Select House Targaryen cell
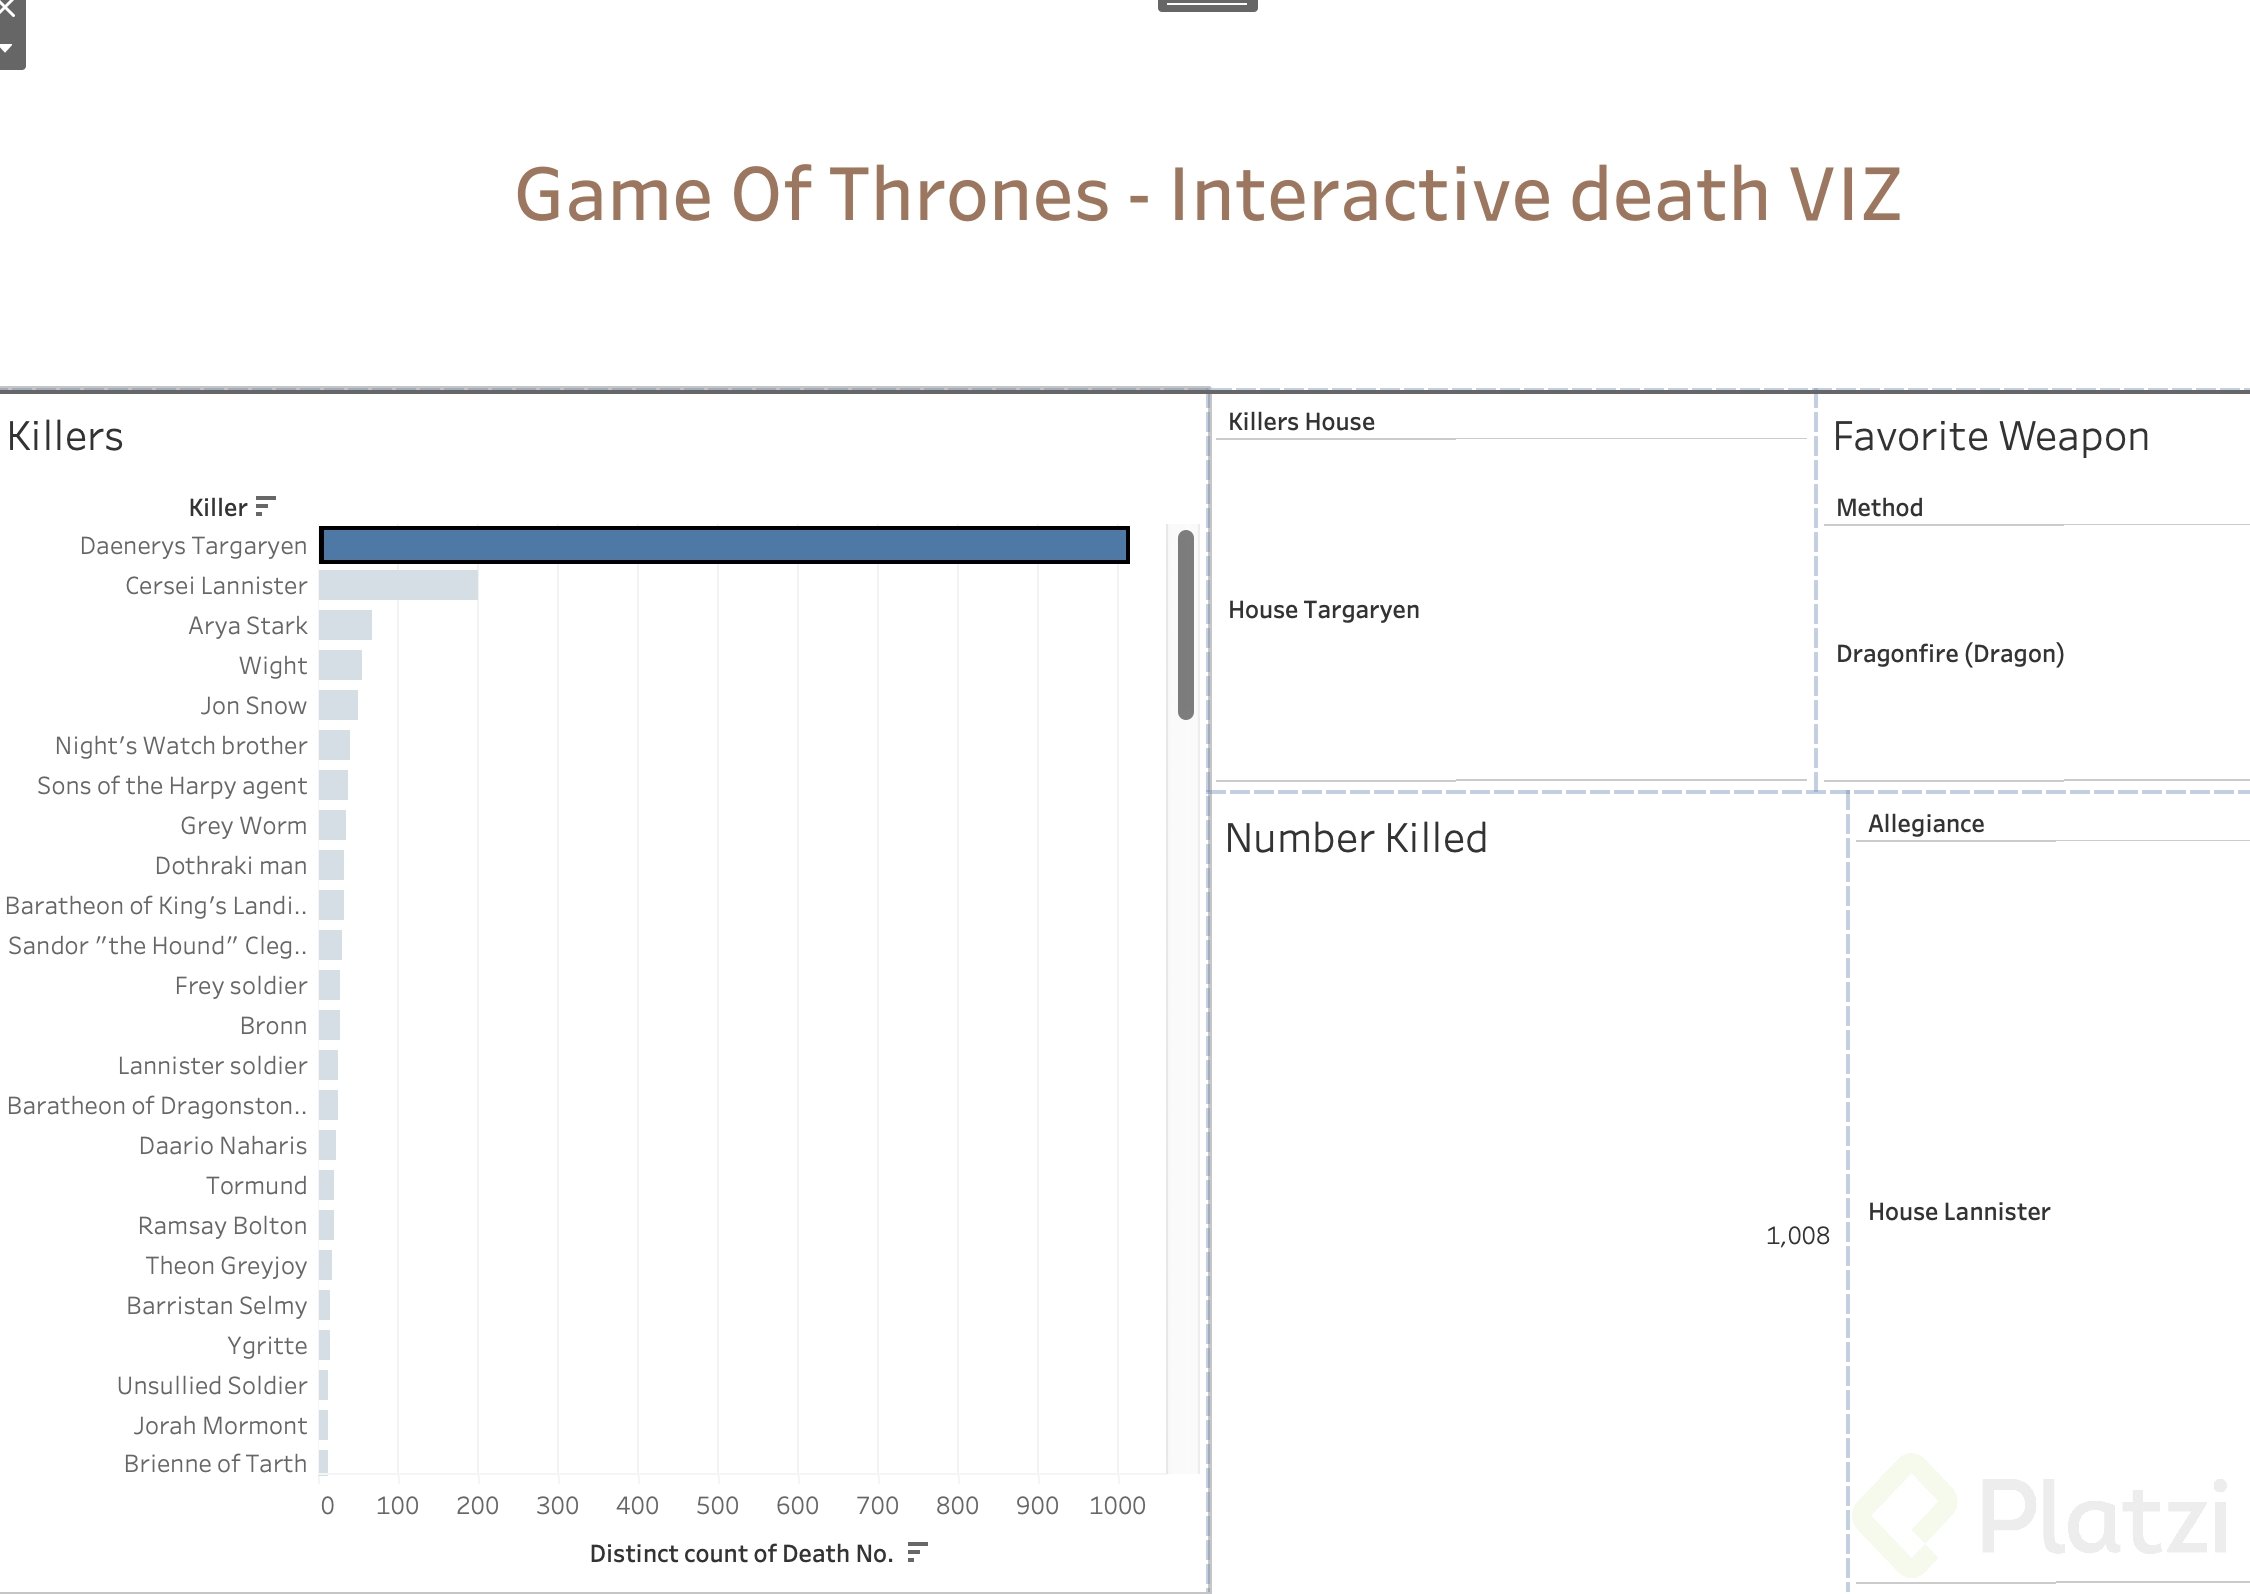Screen dimensions: 2250x1594 coord(1323,610)
